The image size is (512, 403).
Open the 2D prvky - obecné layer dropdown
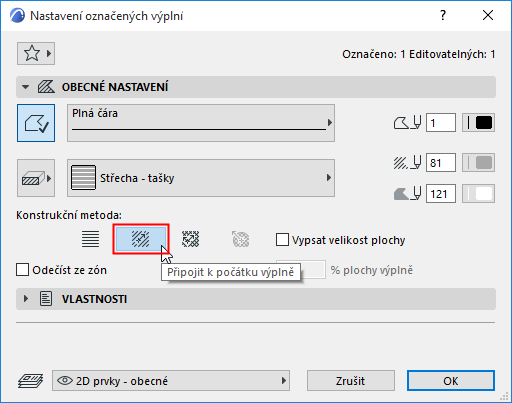pos(171,381)
